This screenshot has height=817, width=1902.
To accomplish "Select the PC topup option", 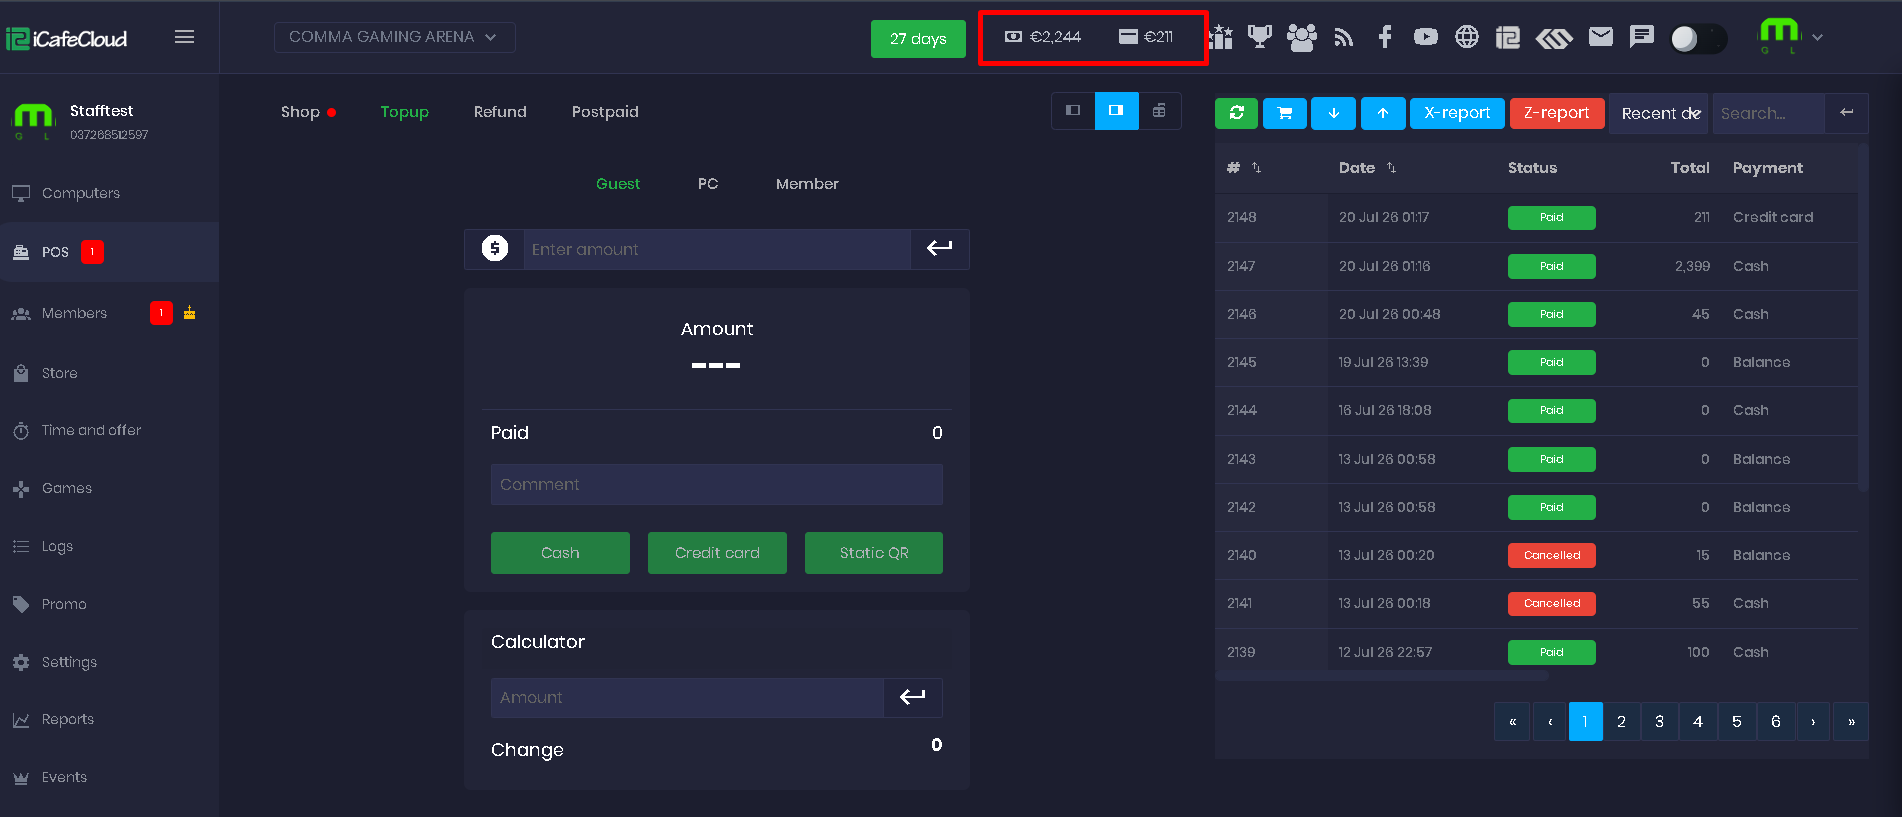I will 708,184.
